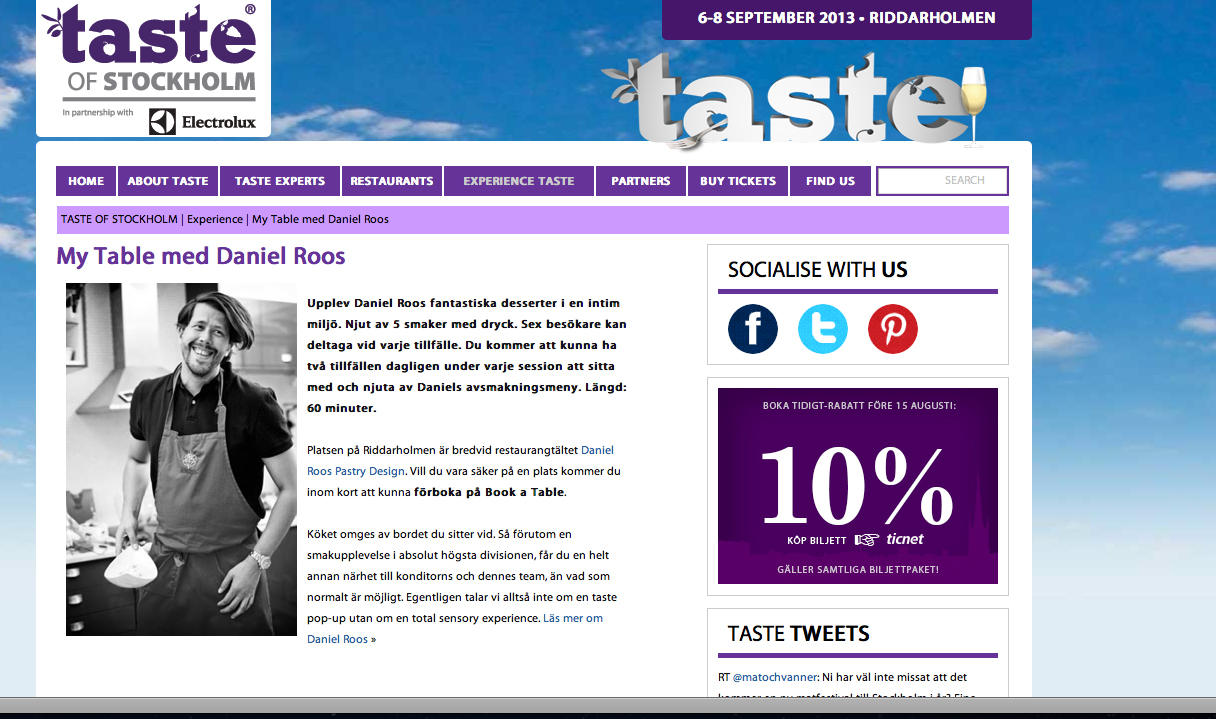Viewport: 1216px width, 719px height.
Task: Open the ABOUT TASTE menu
Action: (168, 181)
